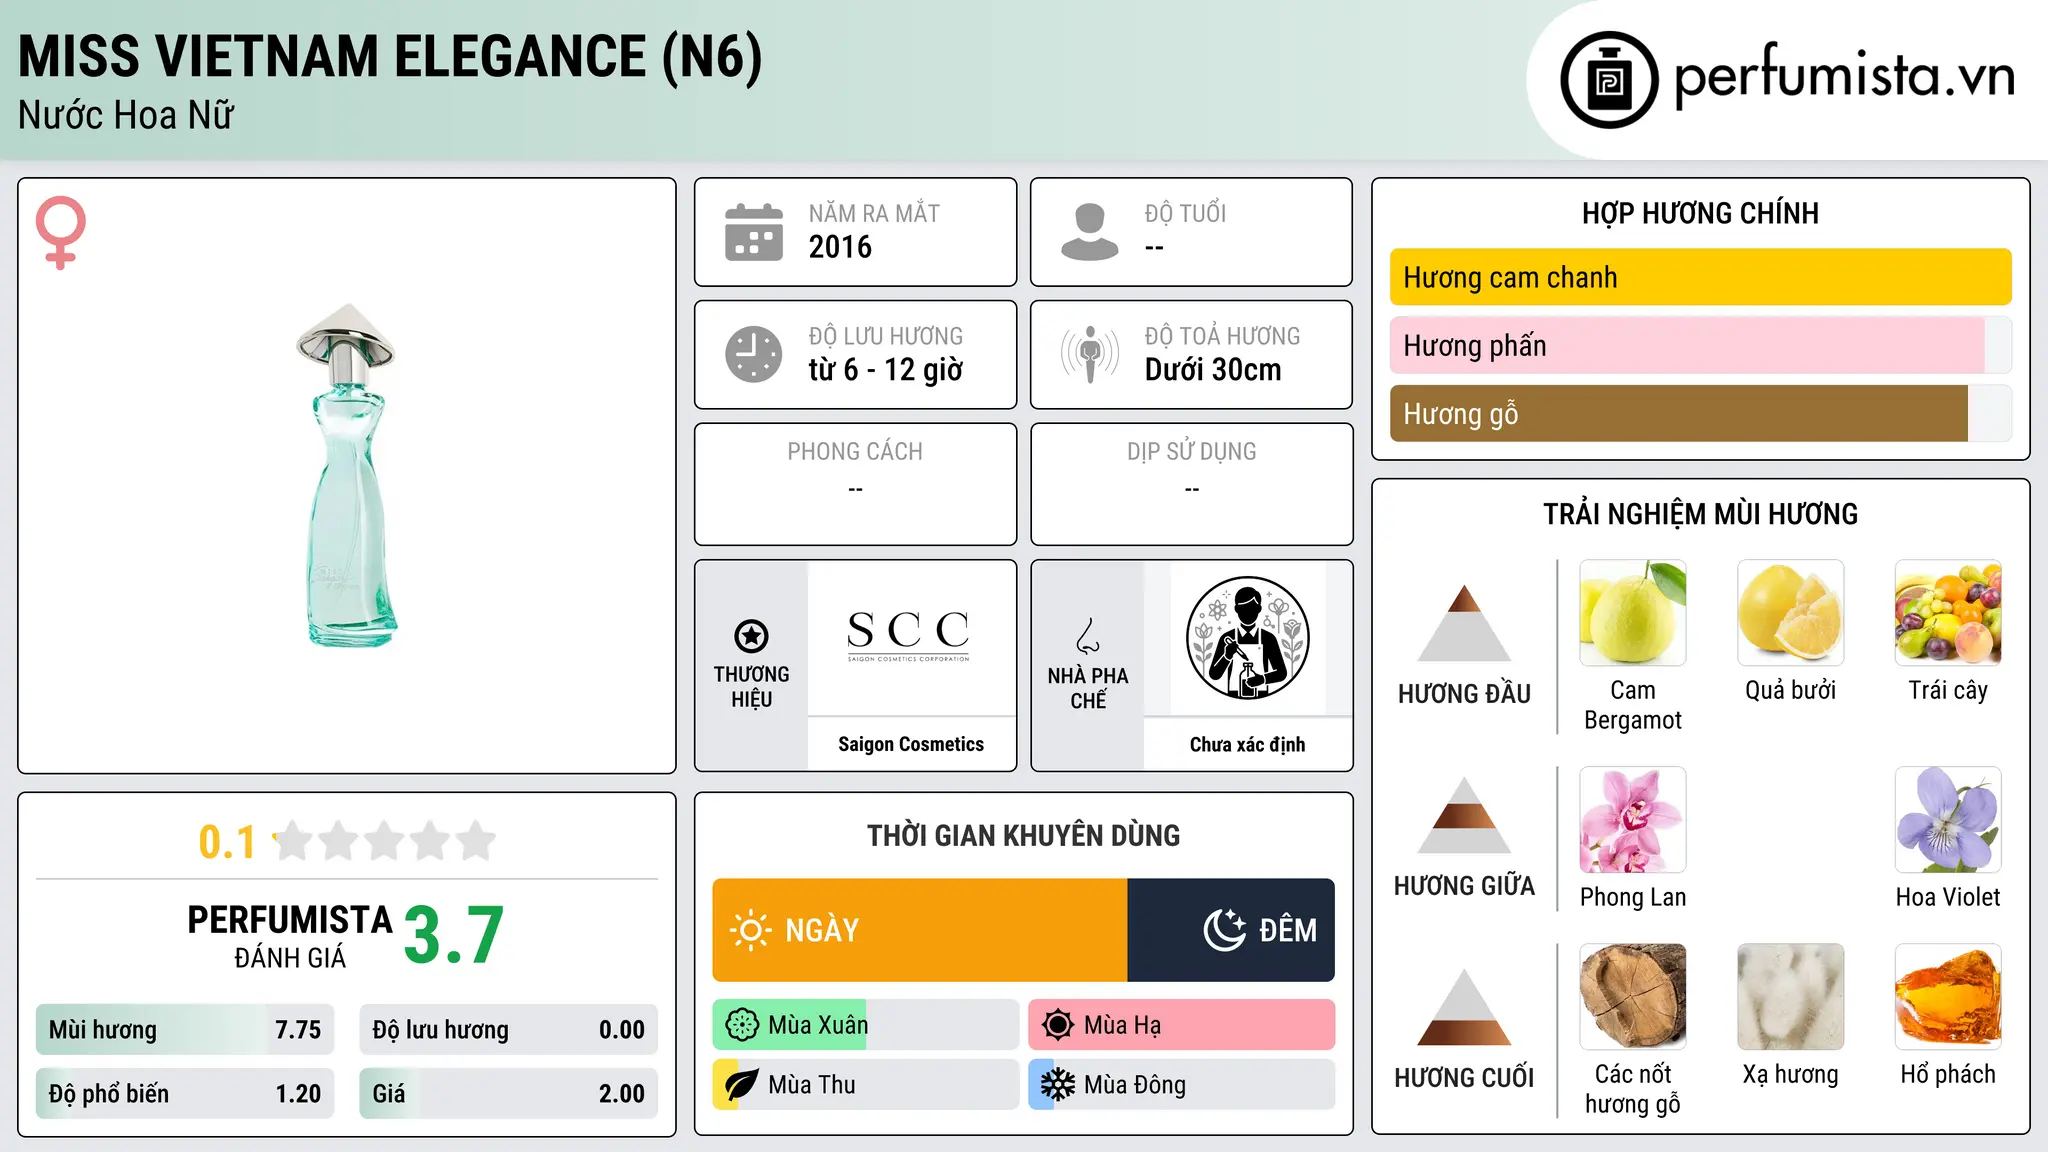2048x1152 pixels.
Task: Click the Hợp hương chính heading
Action: pyautogui.click(x=1700, y=213)
